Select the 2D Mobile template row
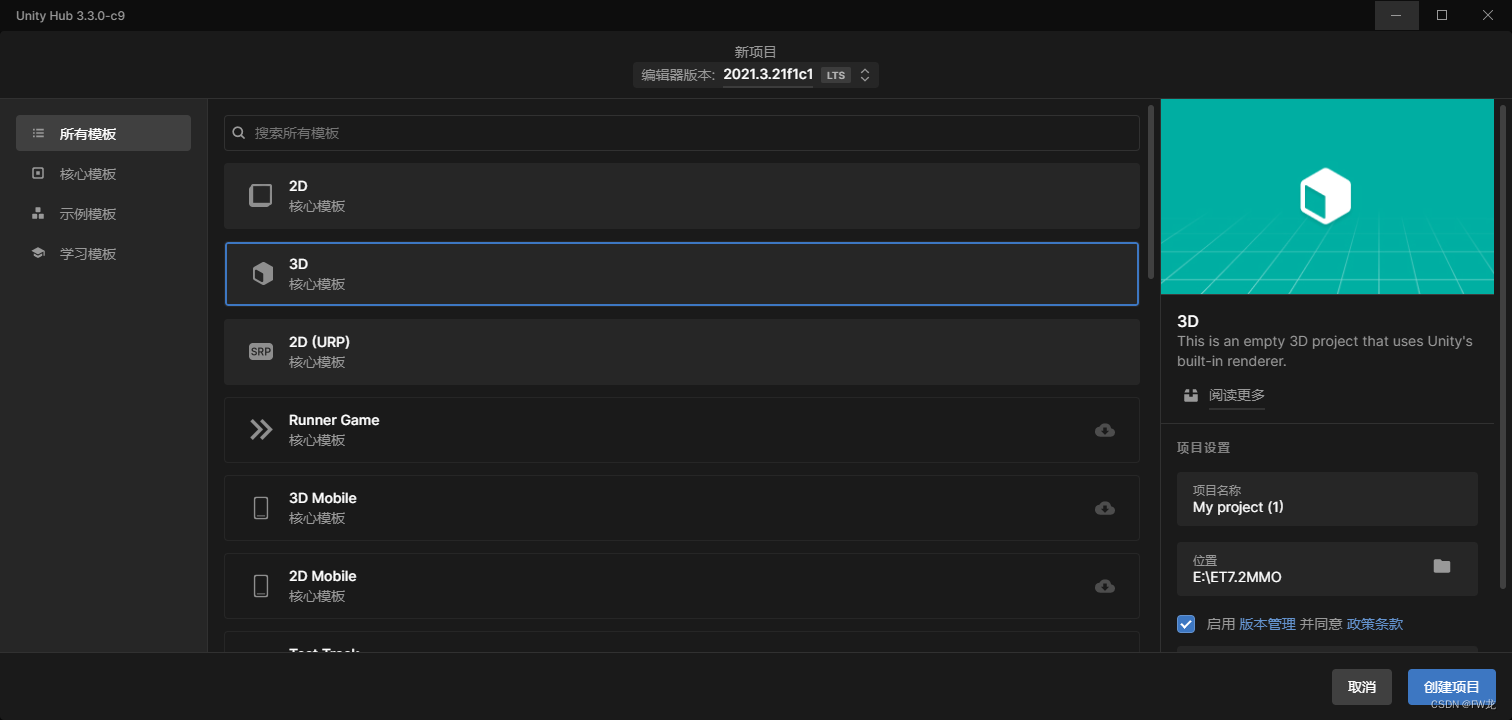The width and height of the screenshot is (1512, 720). pyautogui.click(x=682, y=586)
